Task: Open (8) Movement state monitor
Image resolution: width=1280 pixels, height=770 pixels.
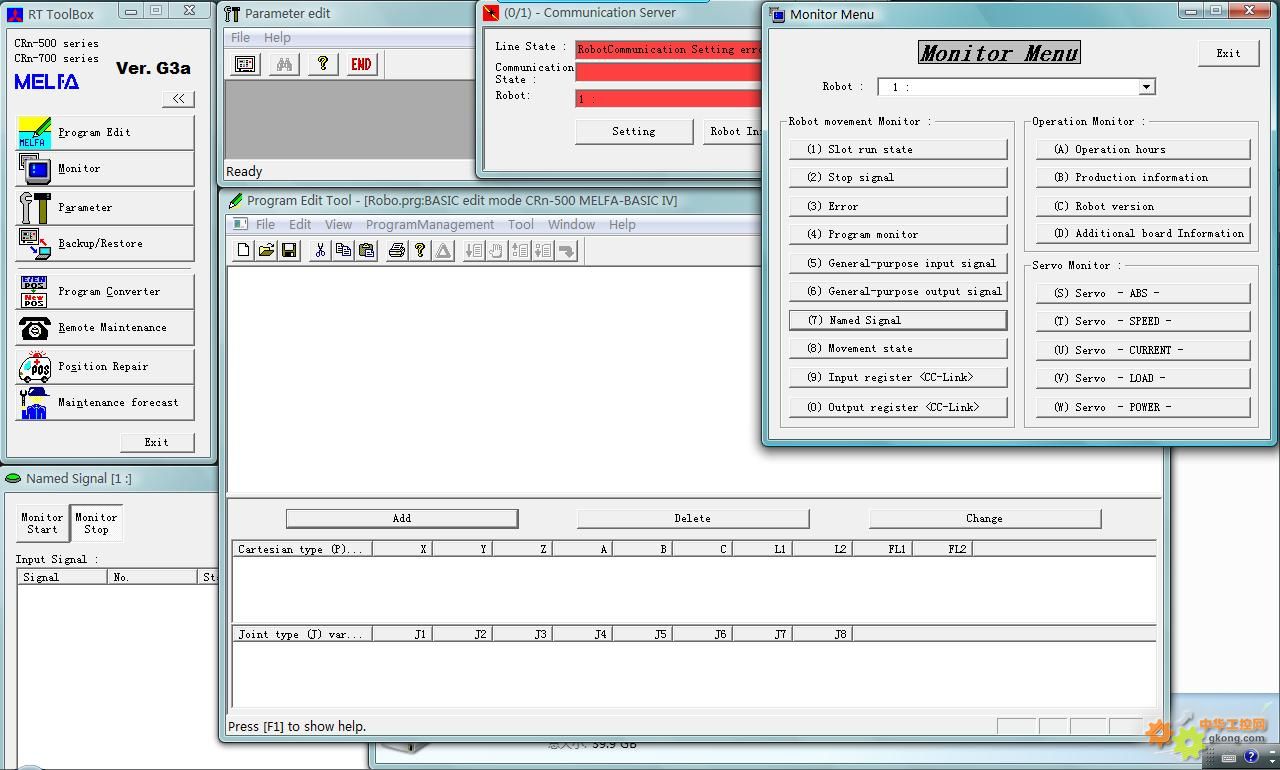Action: tap(898, 348)
